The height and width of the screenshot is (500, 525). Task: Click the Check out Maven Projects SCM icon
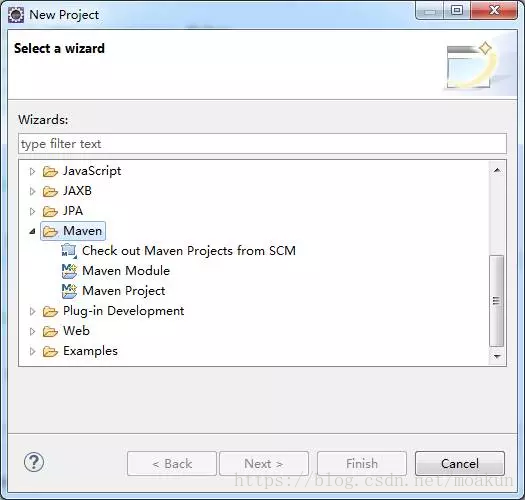click(x=69, y=251)
